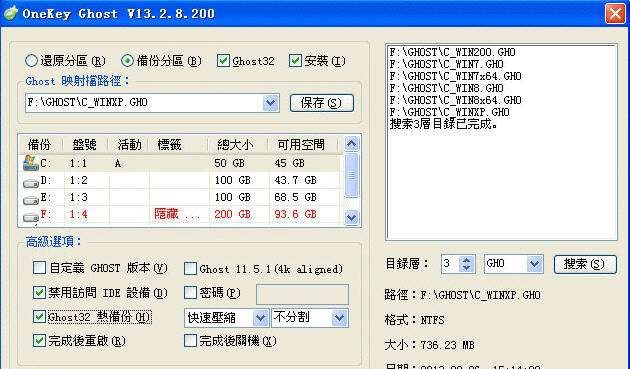Uncheck 禁用訪問 IDE 設備 (D)
Viewport: 630px width, 369px height.
point(39,292)
